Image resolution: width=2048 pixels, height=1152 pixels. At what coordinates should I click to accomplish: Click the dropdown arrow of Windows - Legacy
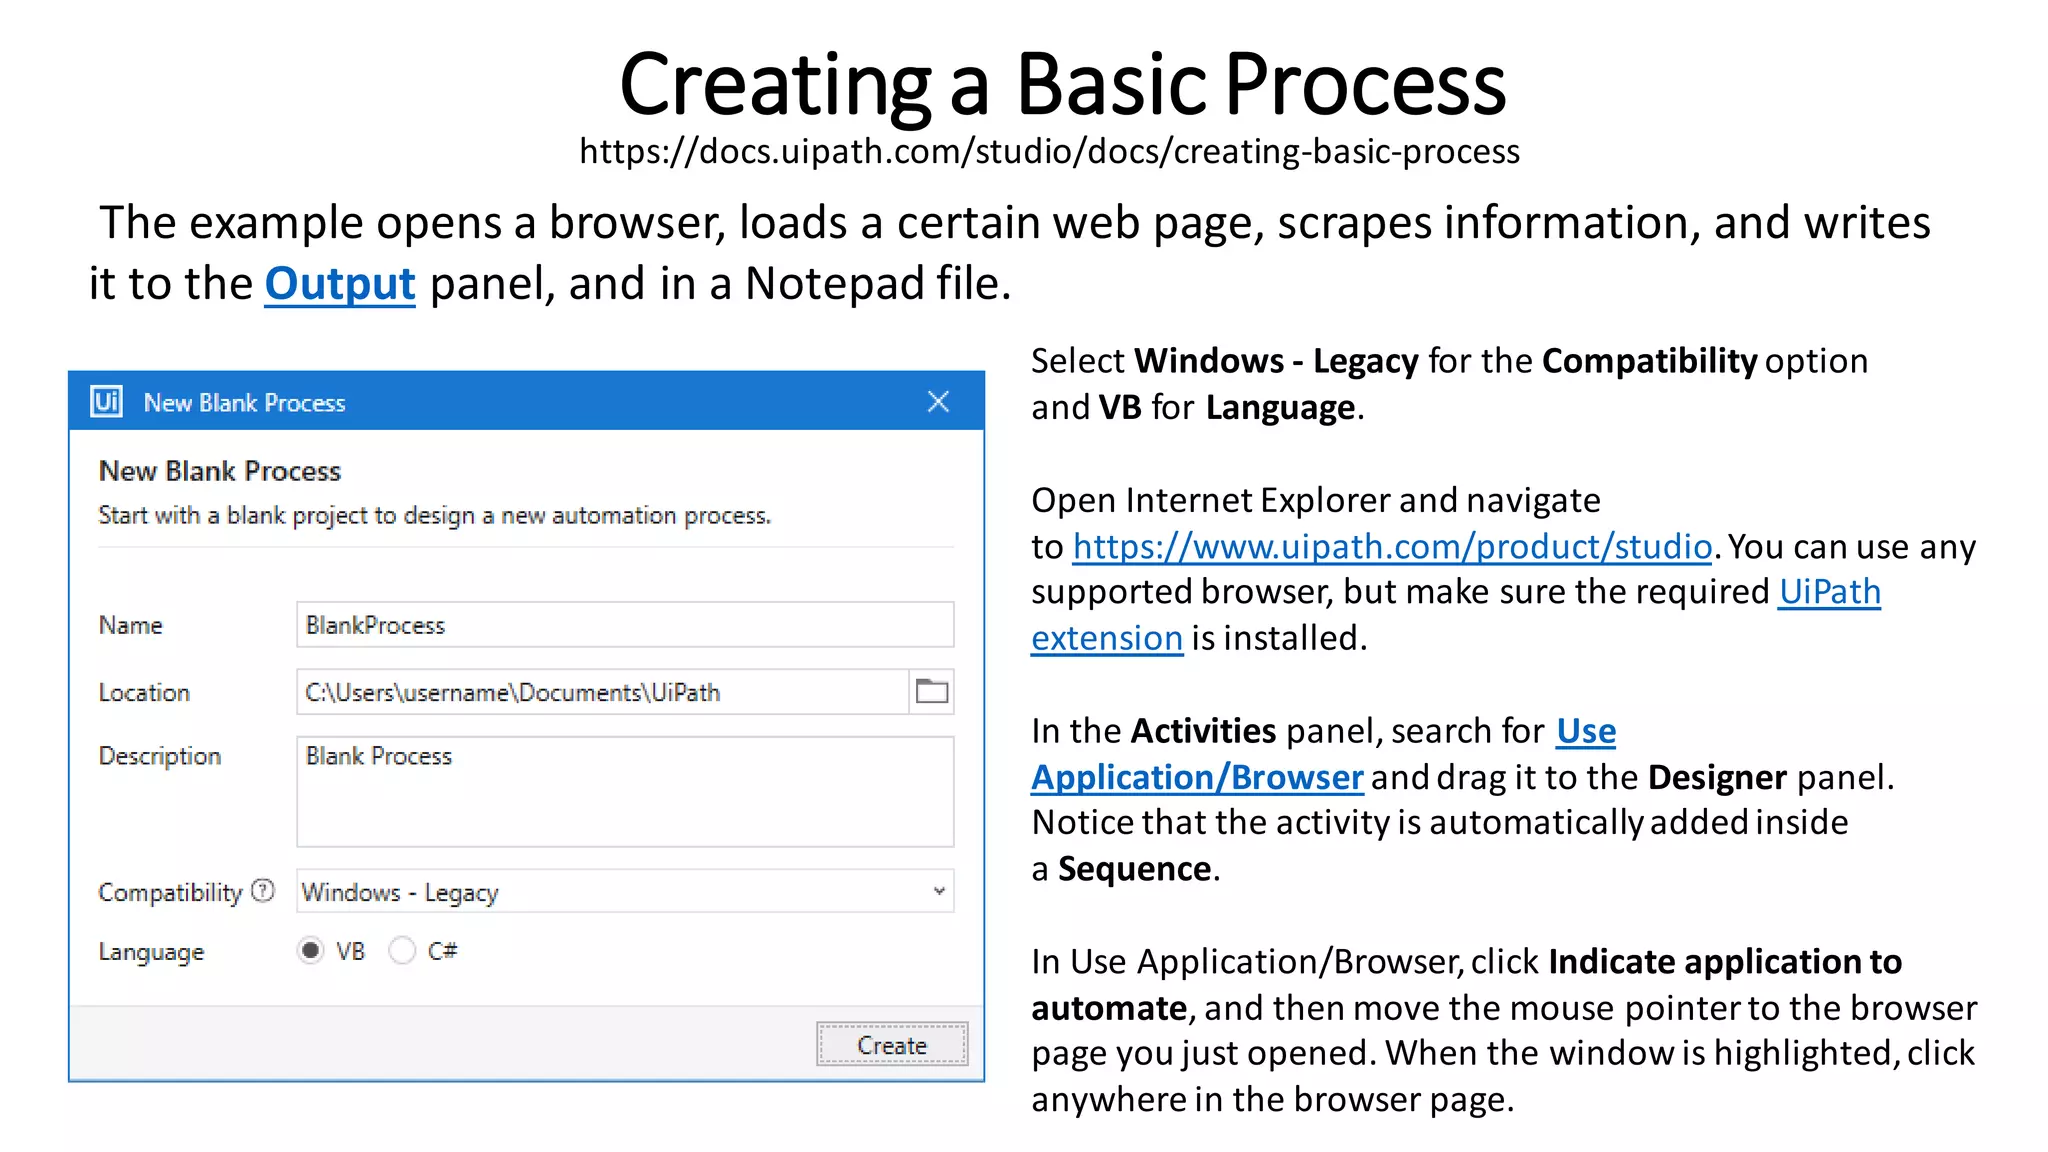coord(938,891)
